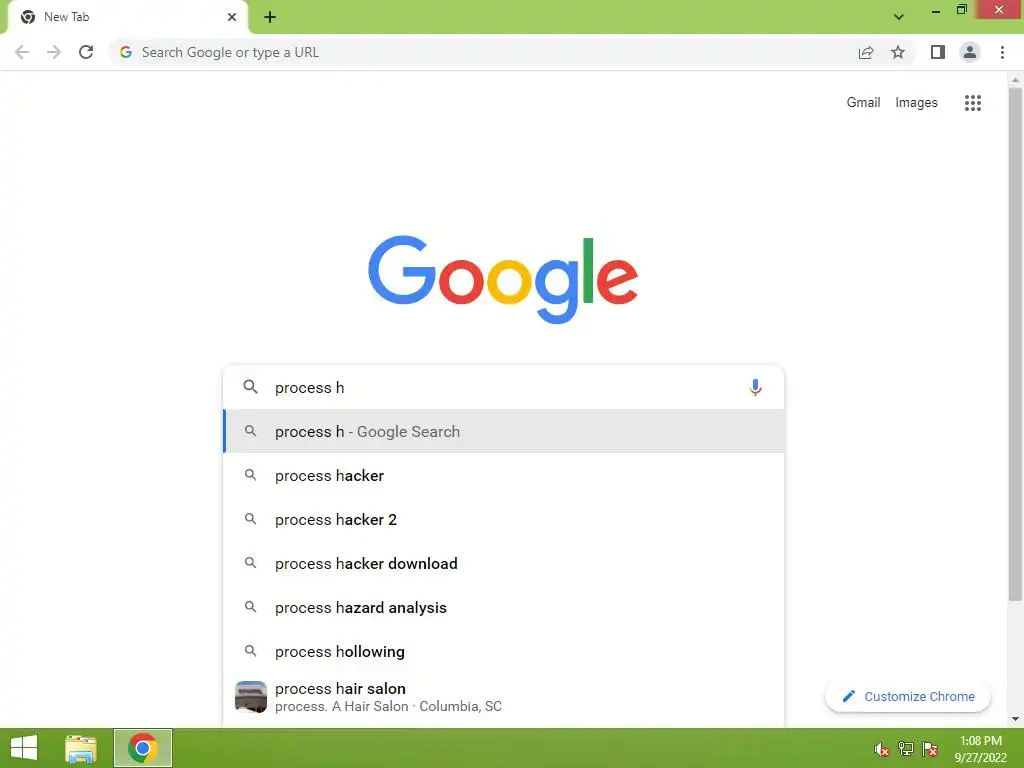
Task: Open the Action Center flag icon
Action: point(929,749)
